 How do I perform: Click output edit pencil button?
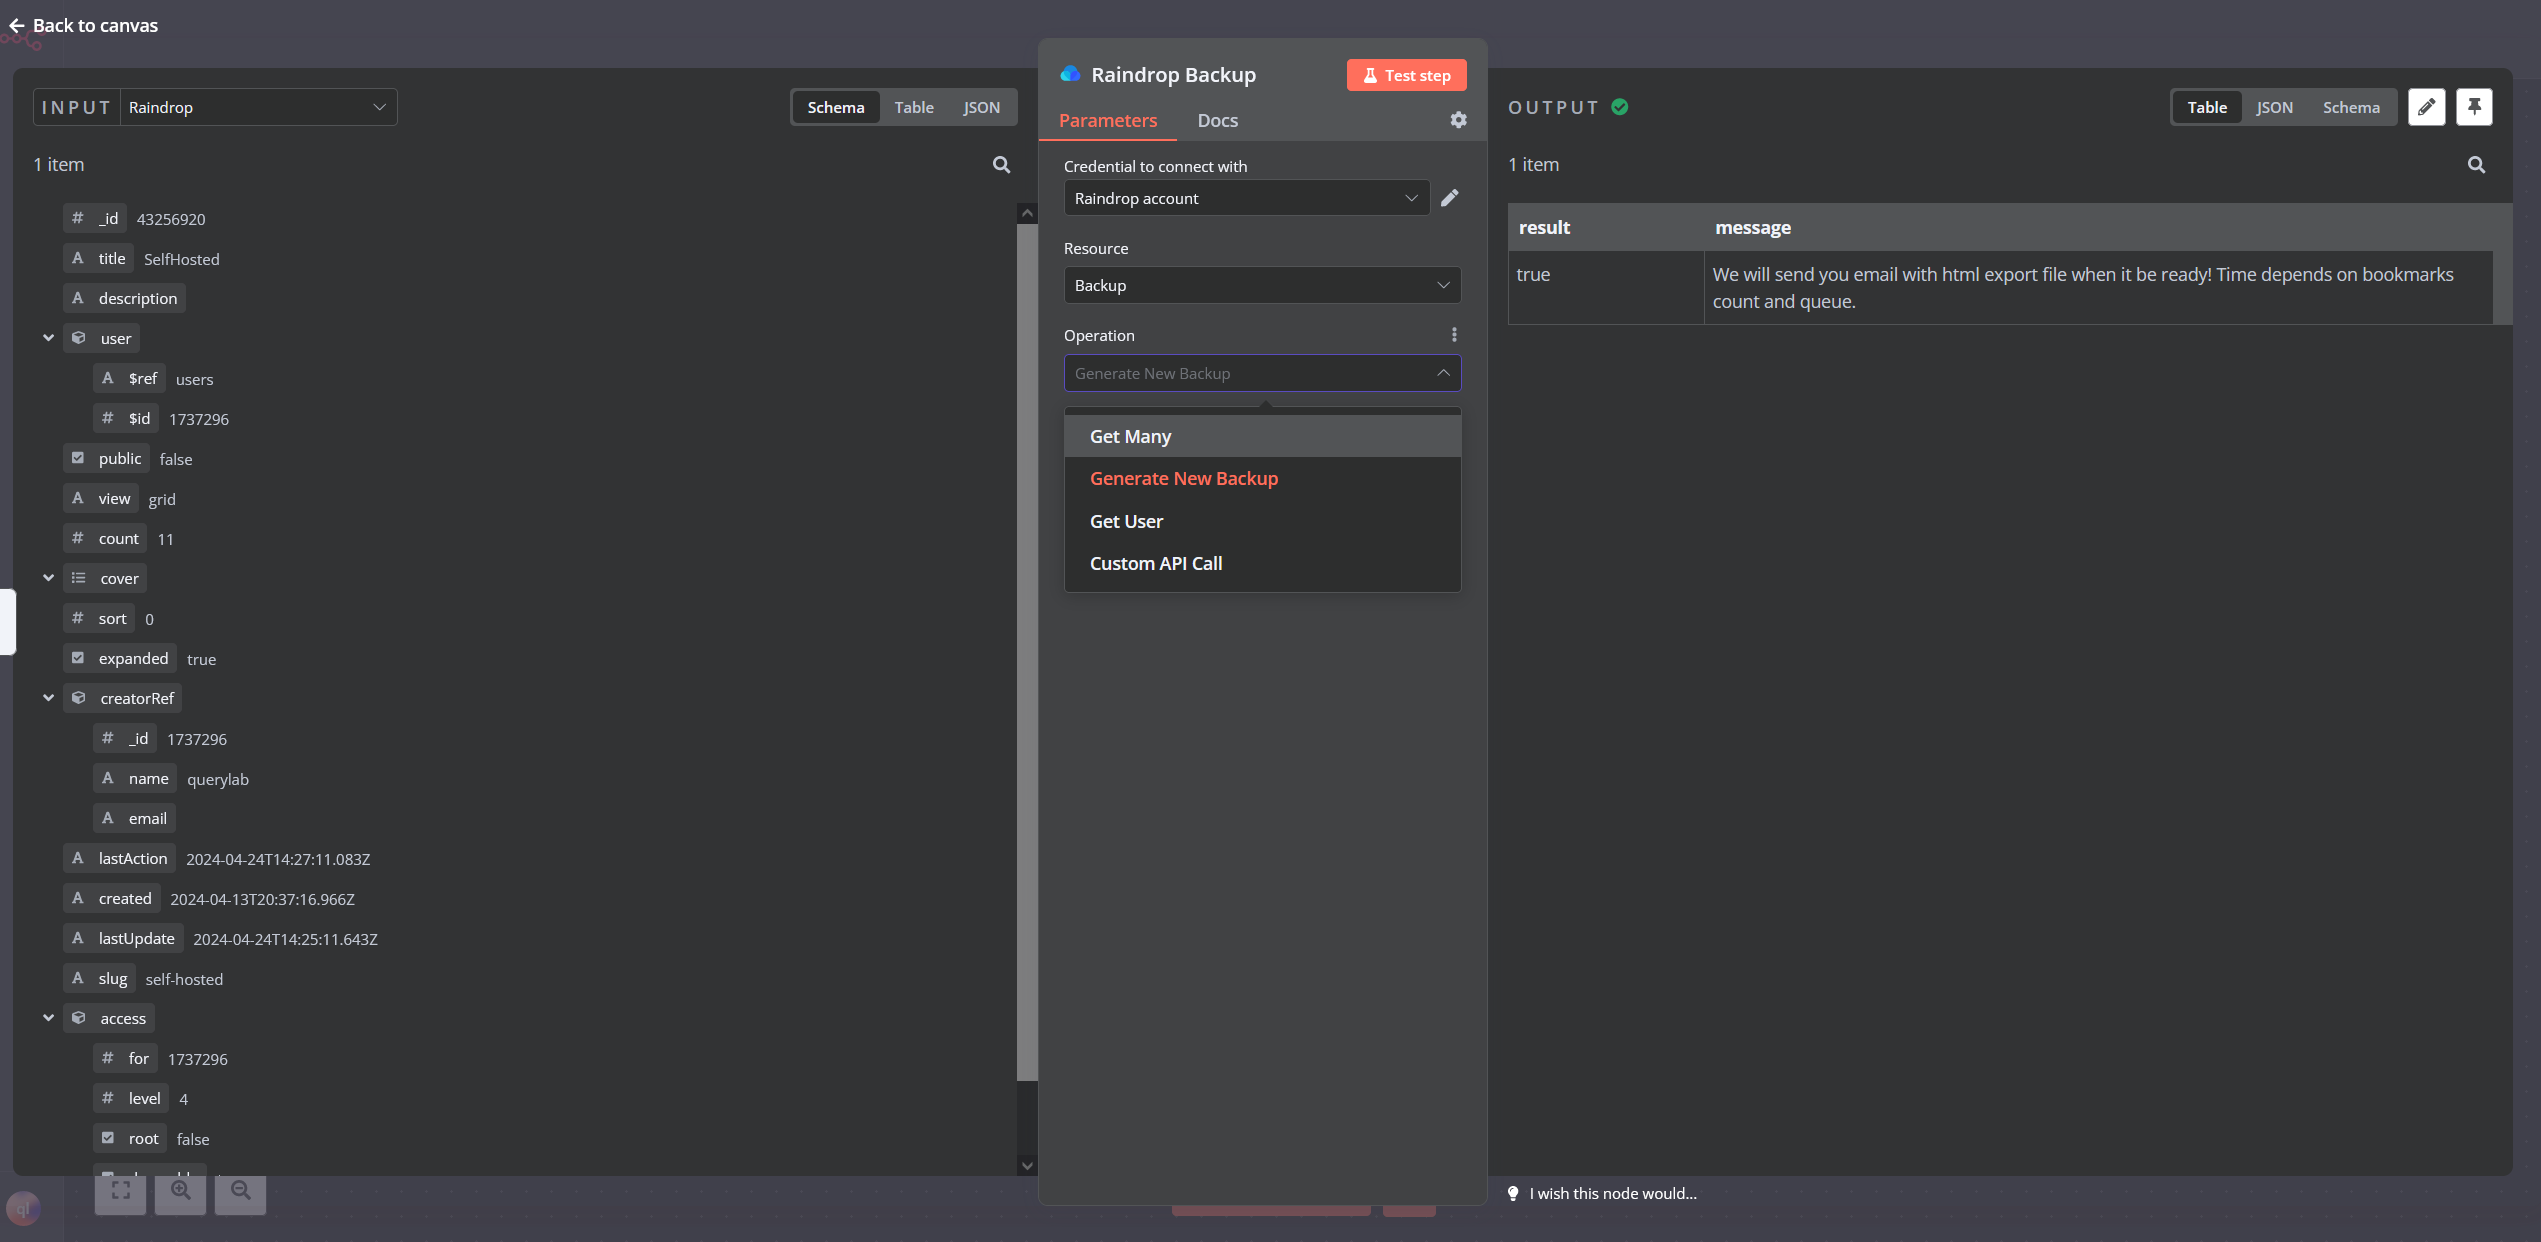[x=2426, y=107]
